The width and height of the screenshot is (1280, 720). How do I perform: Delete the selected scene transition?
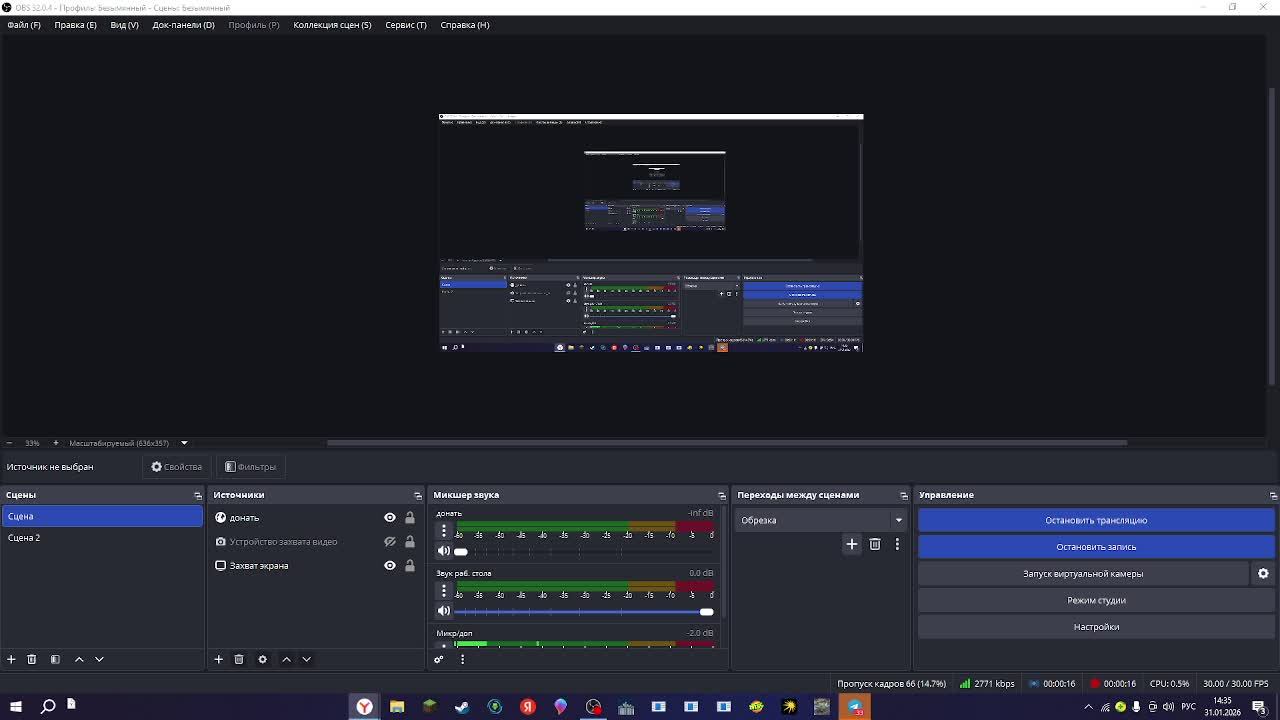point(875,544)
